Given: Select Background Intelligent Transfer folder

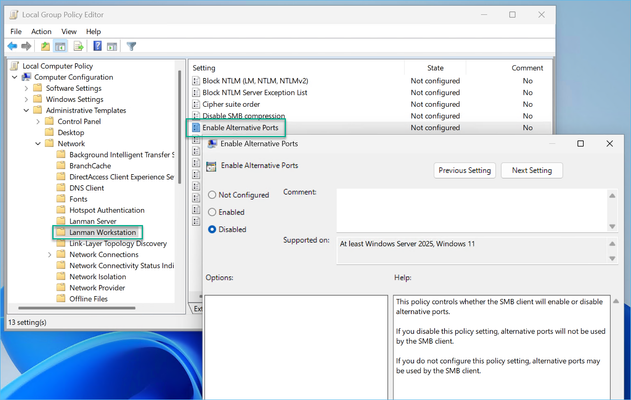Looking at the screenshot, I should pos(122,155).
